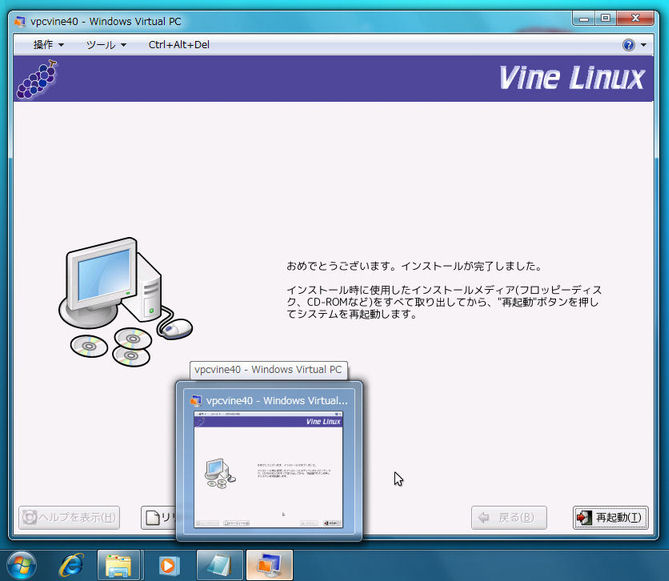Screen dimensions: 669x581
Task: Open the 操作 menu
Action: click(48, 45)
